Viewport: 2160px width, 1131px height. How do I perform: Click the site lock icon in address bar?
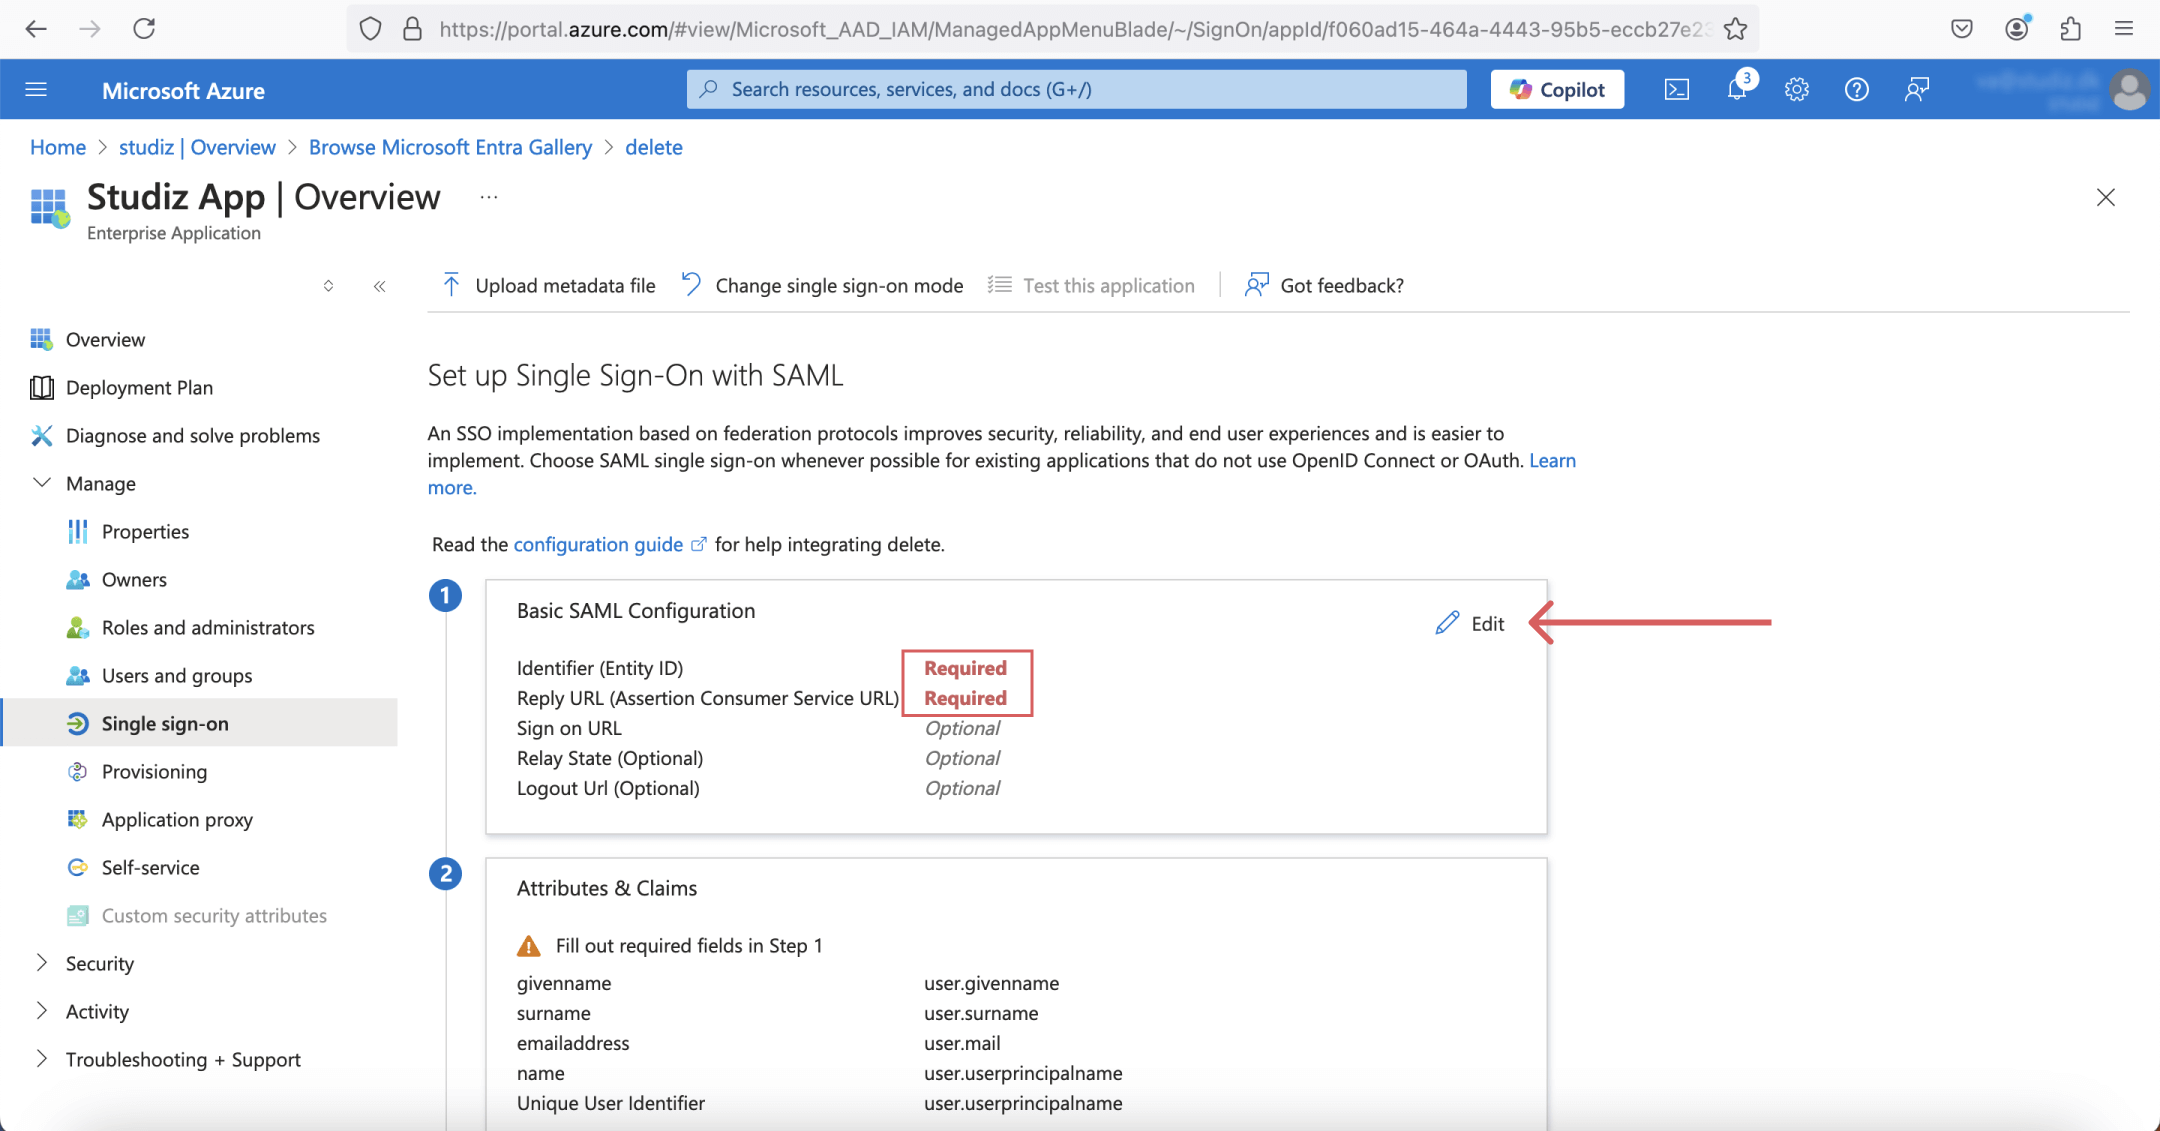[x=412, y=29]
